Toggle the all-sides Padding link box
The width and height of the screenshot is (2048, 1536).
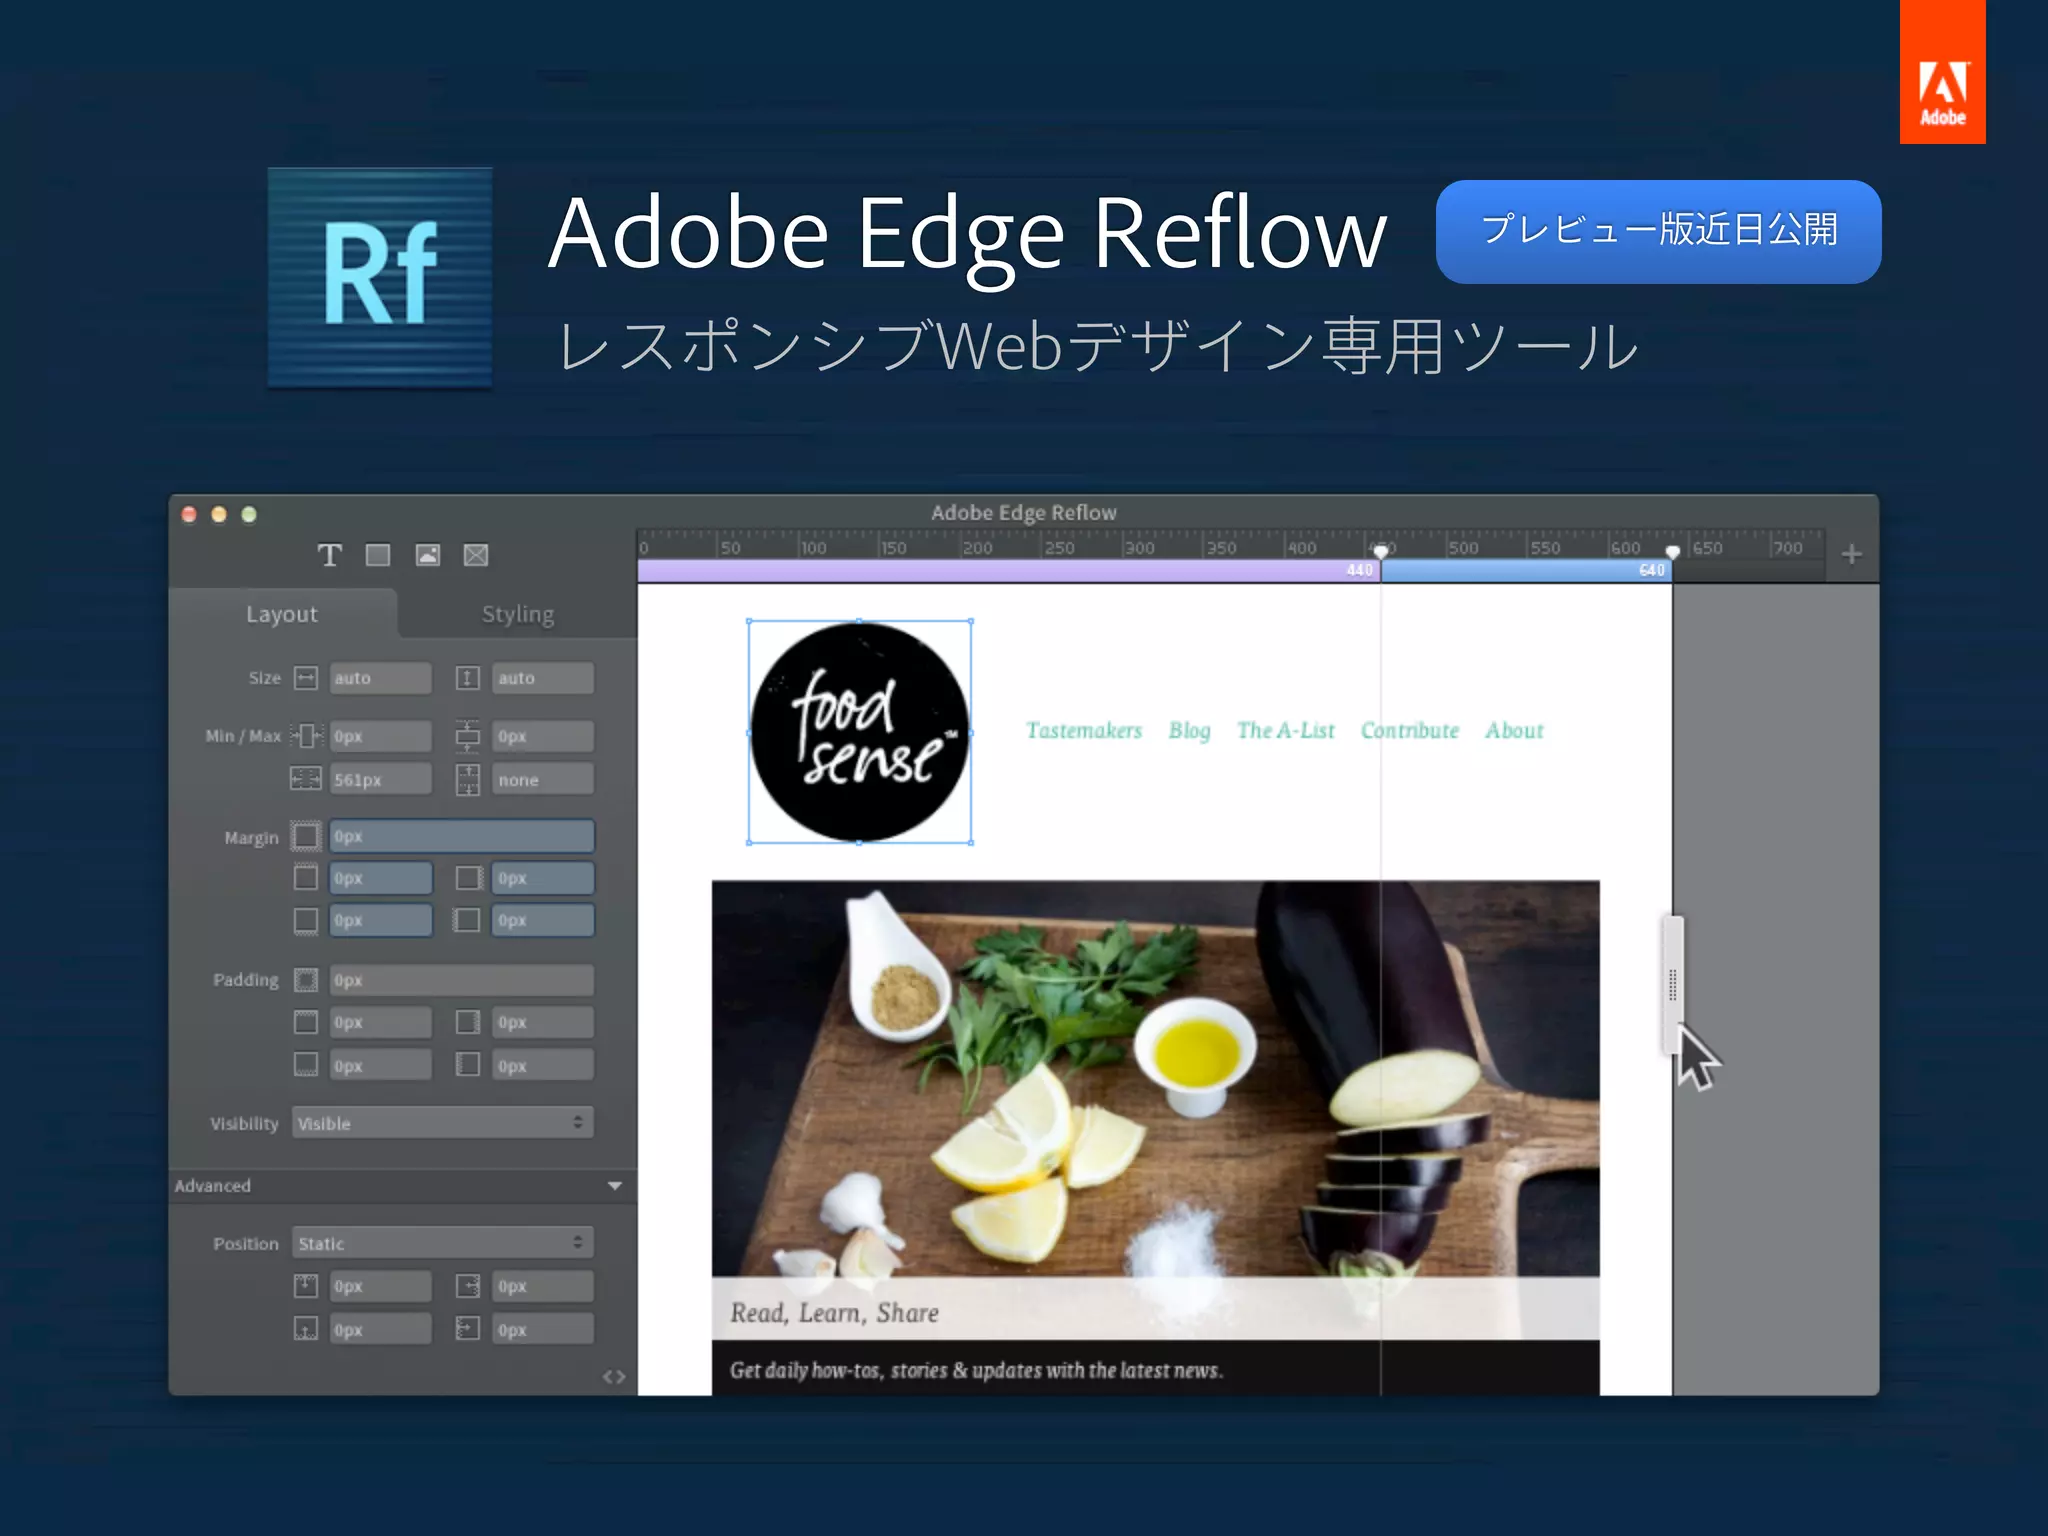(306, 980)
